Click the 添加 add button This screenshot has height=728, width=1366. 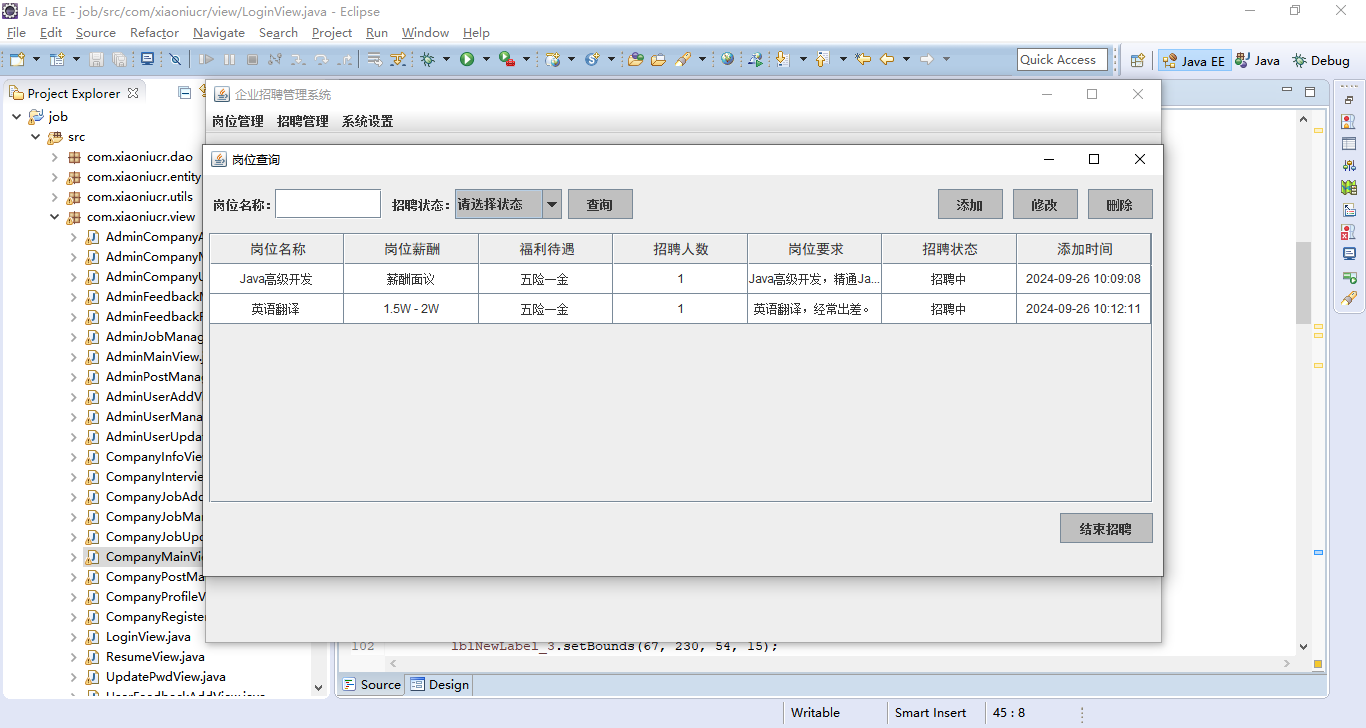click(x=970, y=205)
